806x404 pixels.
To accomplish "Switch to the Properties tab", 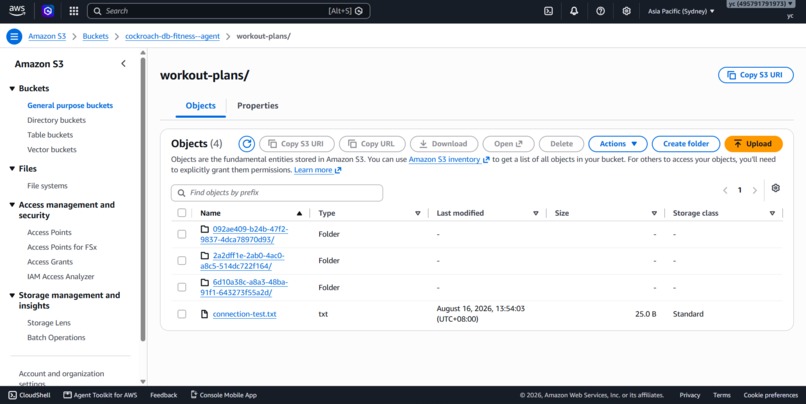I will click(x=258, y=106).
